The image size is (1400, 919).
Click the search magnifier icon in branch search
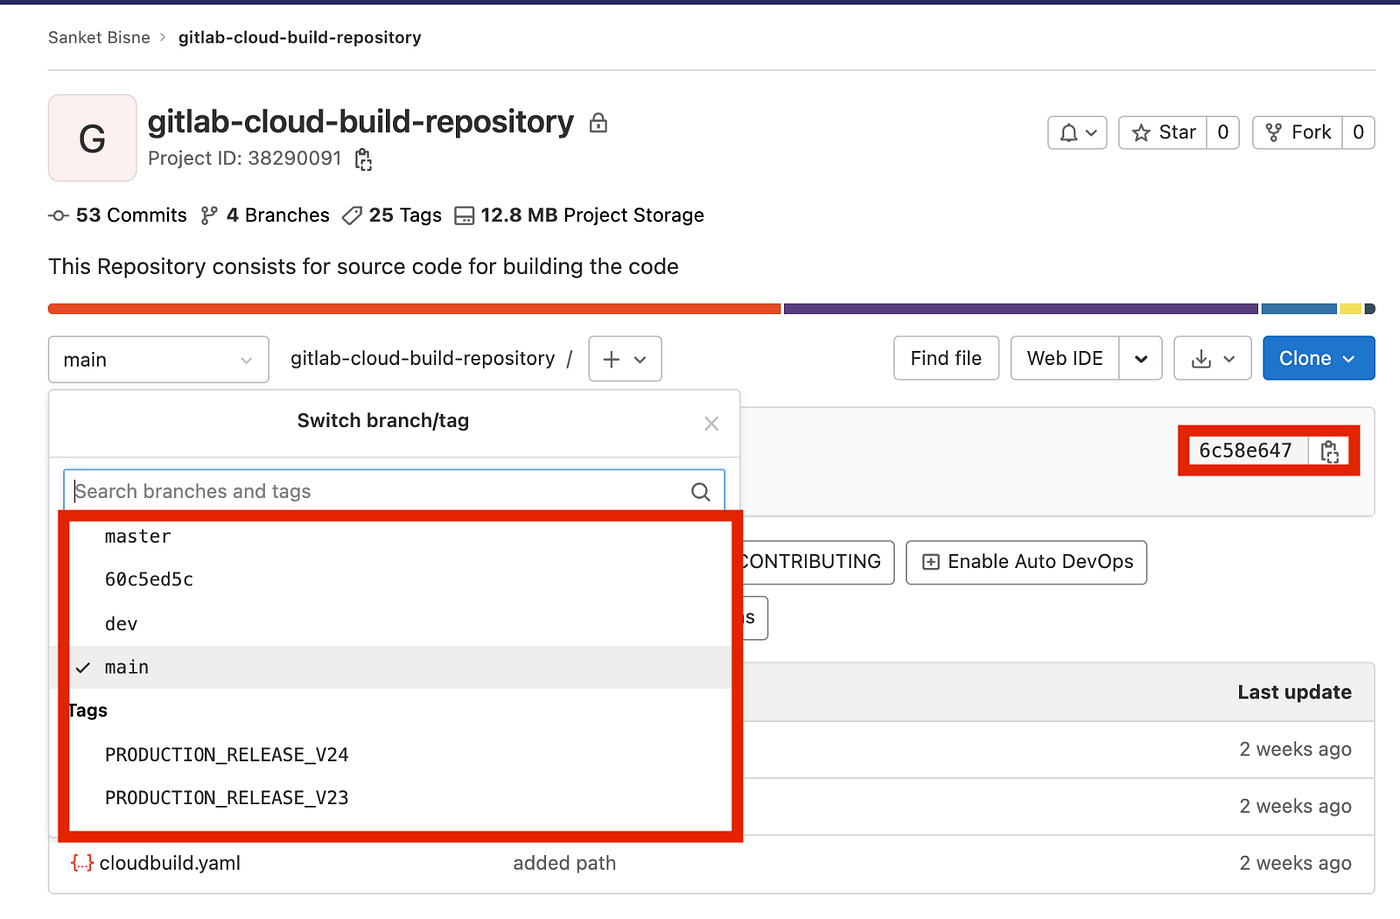pos(701,491)
